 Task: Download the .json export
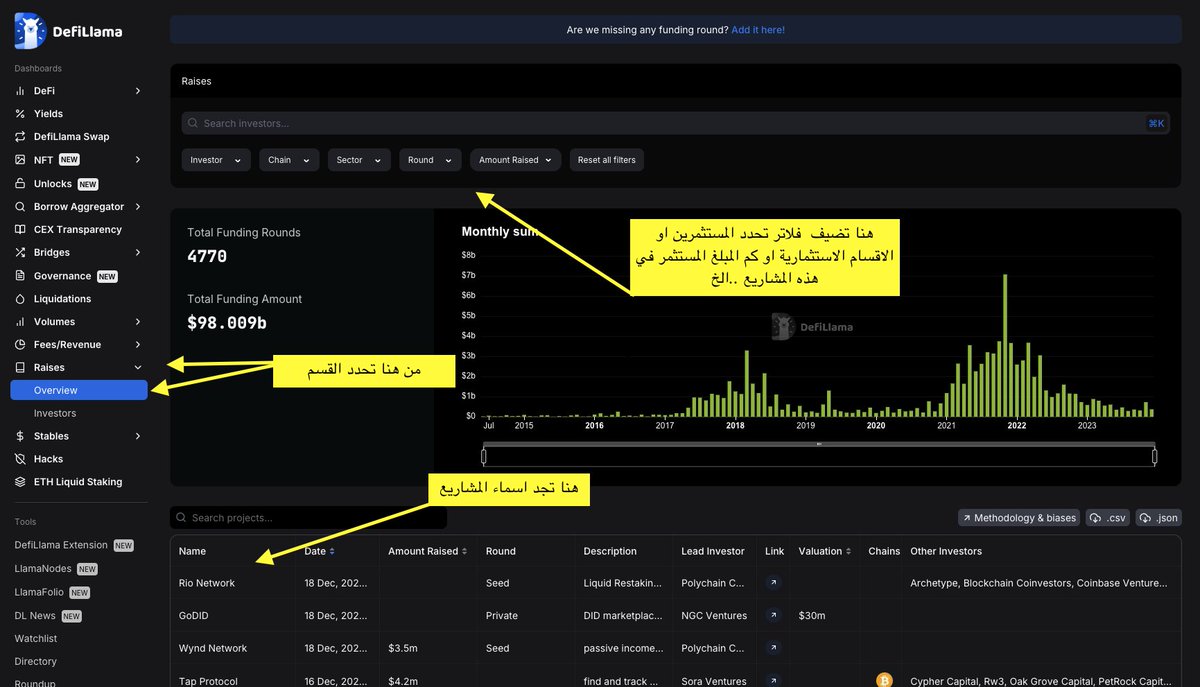click(1160, 518)
